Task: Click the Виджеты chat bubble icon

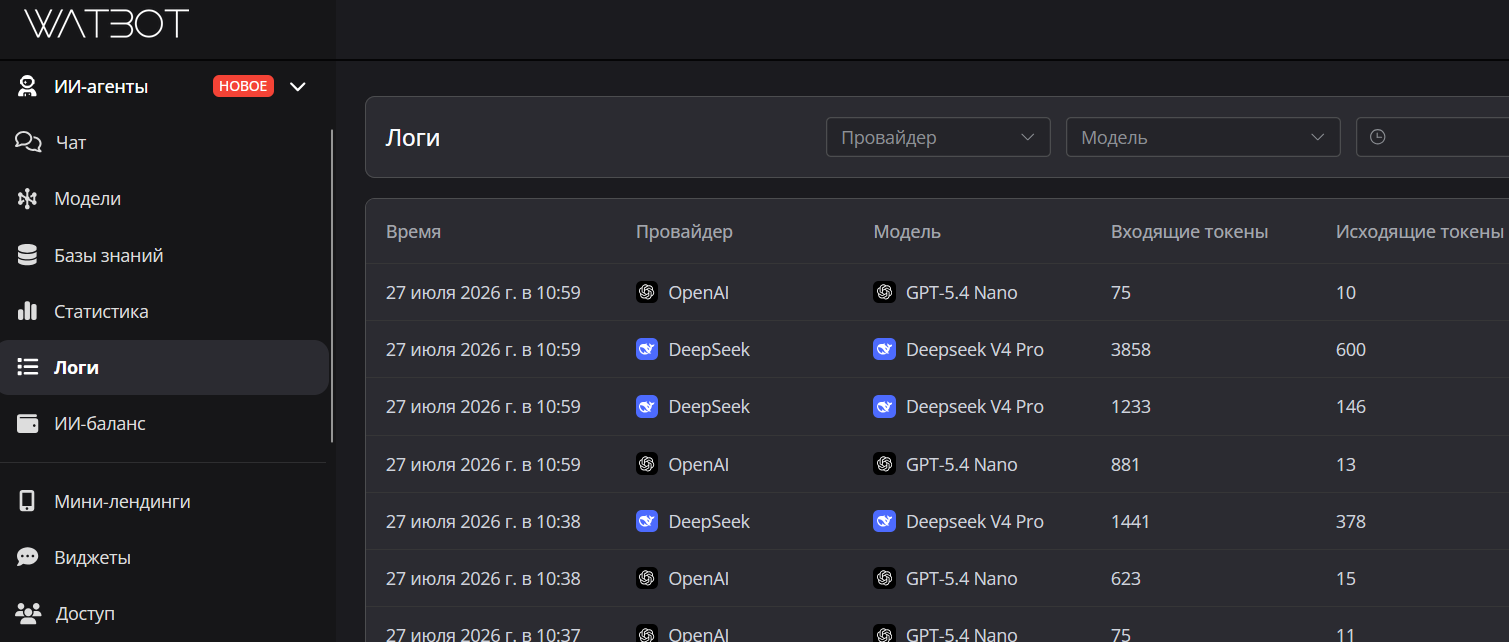Action: (x=28, y=557)
